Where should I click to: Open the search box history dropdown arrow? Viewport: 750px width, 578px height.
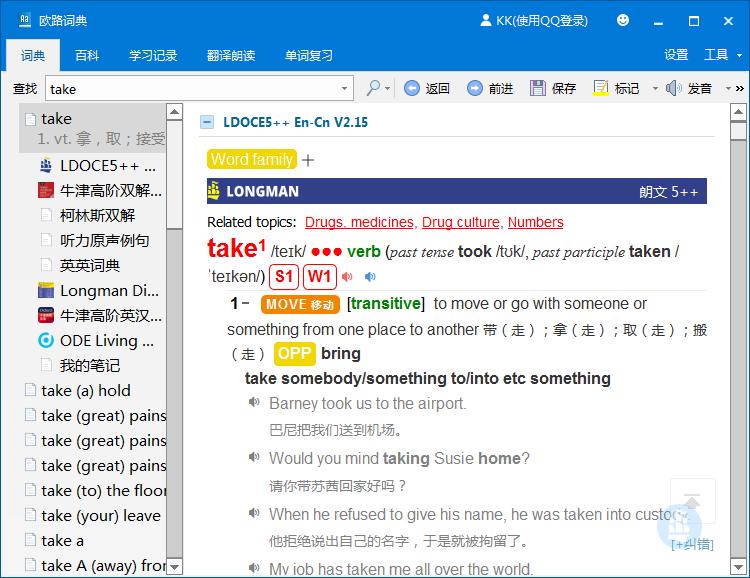click(344, 89)
